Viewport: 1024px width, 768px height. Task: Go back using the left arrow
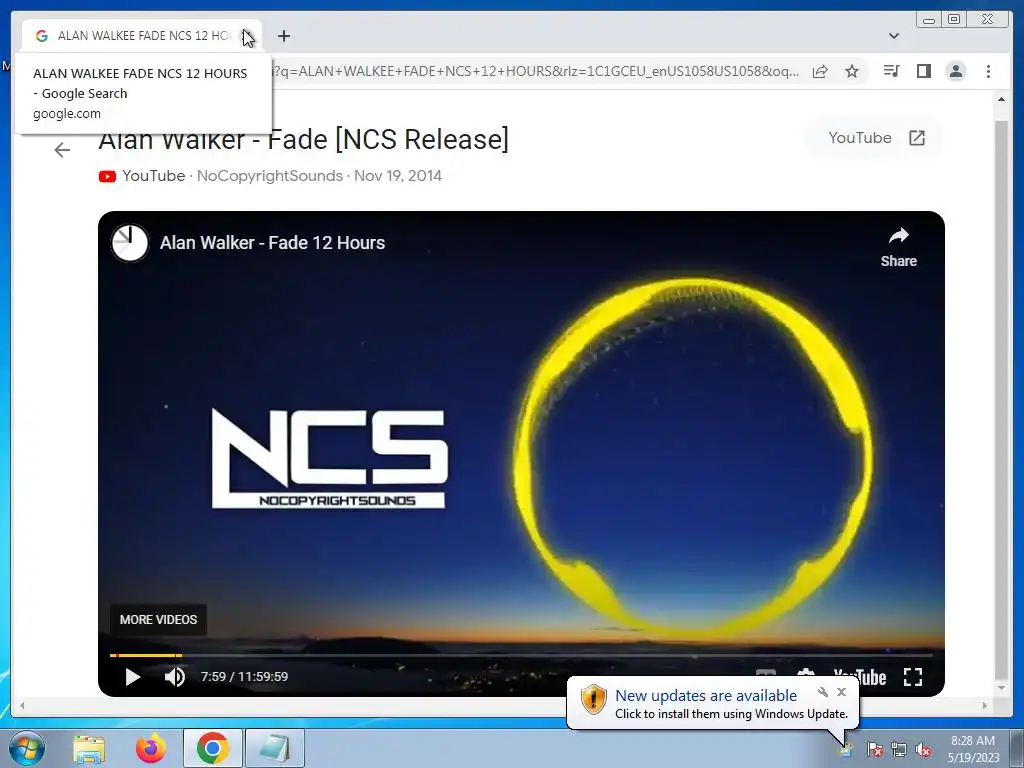62,150
